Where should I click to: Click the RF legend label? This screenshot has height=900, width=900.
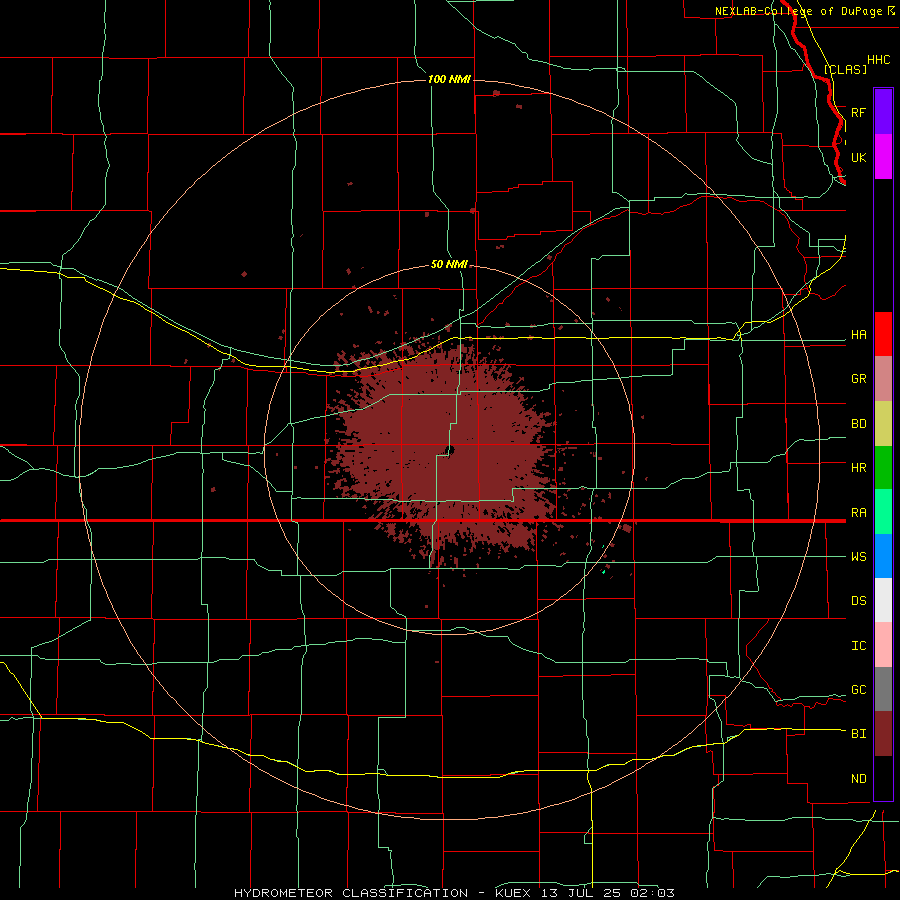point(859,112)
